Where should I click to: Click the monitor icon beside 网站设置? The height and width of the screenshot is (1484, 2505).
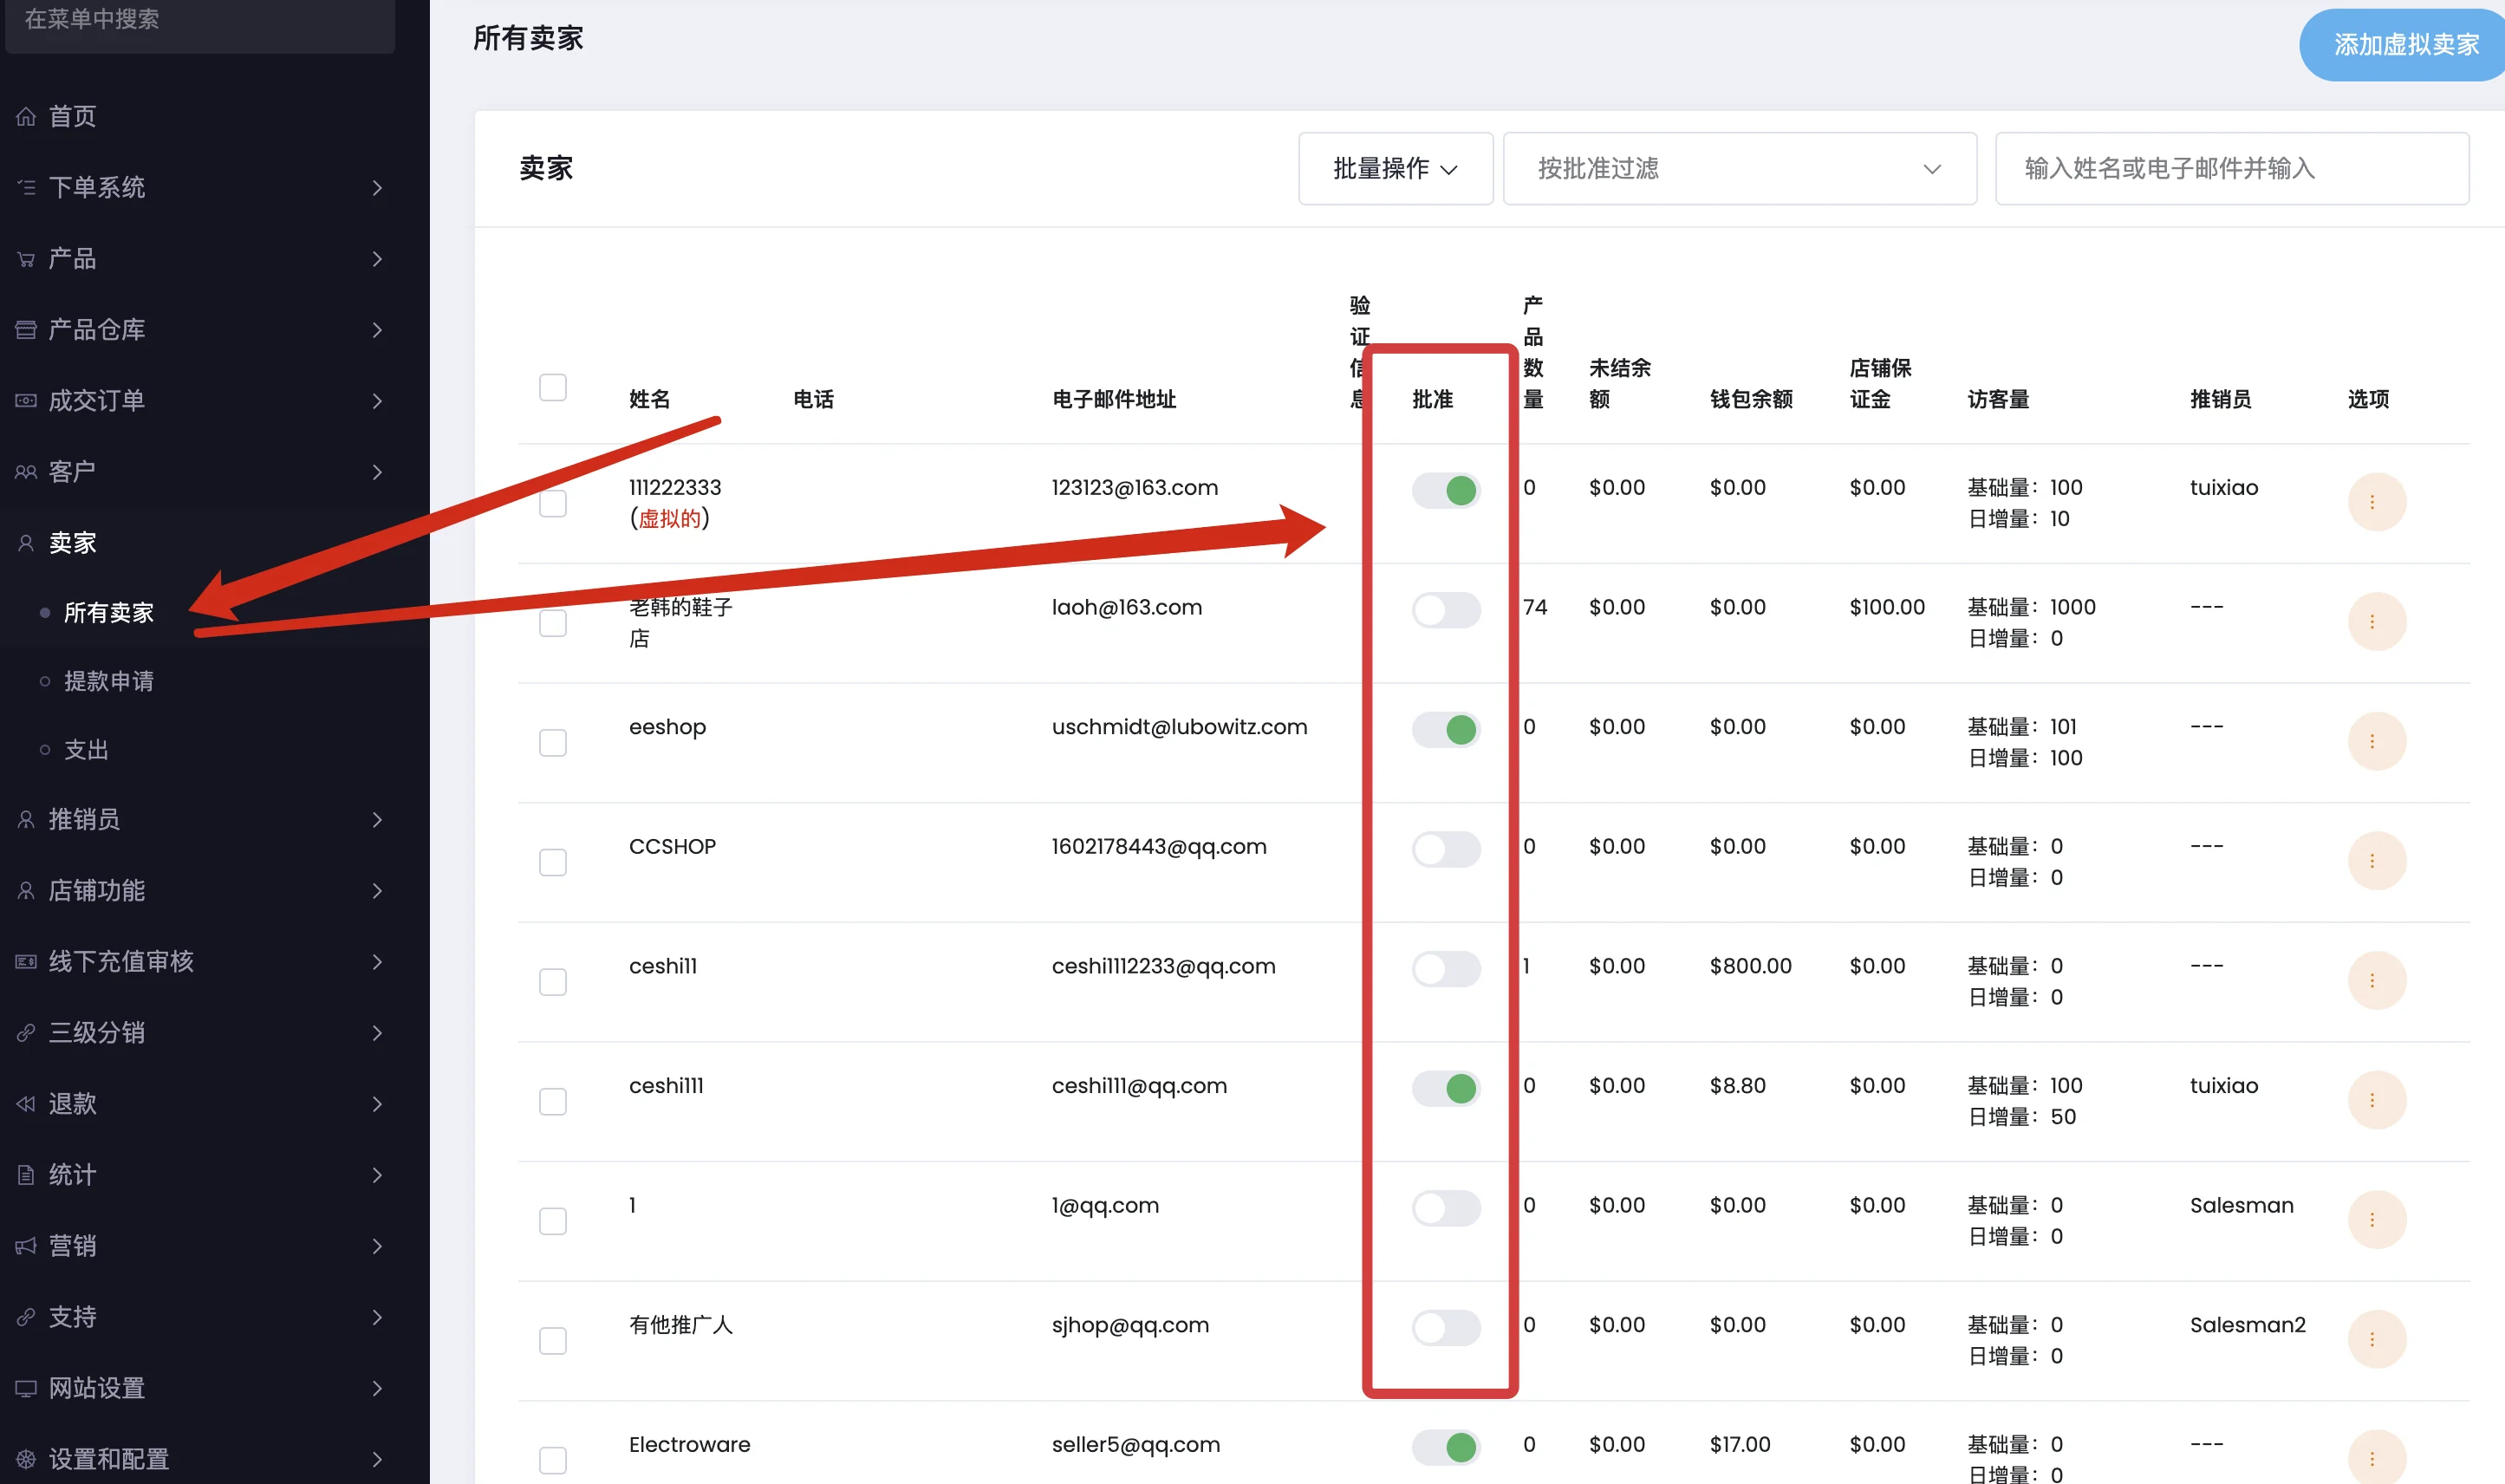pos(26,1388)
